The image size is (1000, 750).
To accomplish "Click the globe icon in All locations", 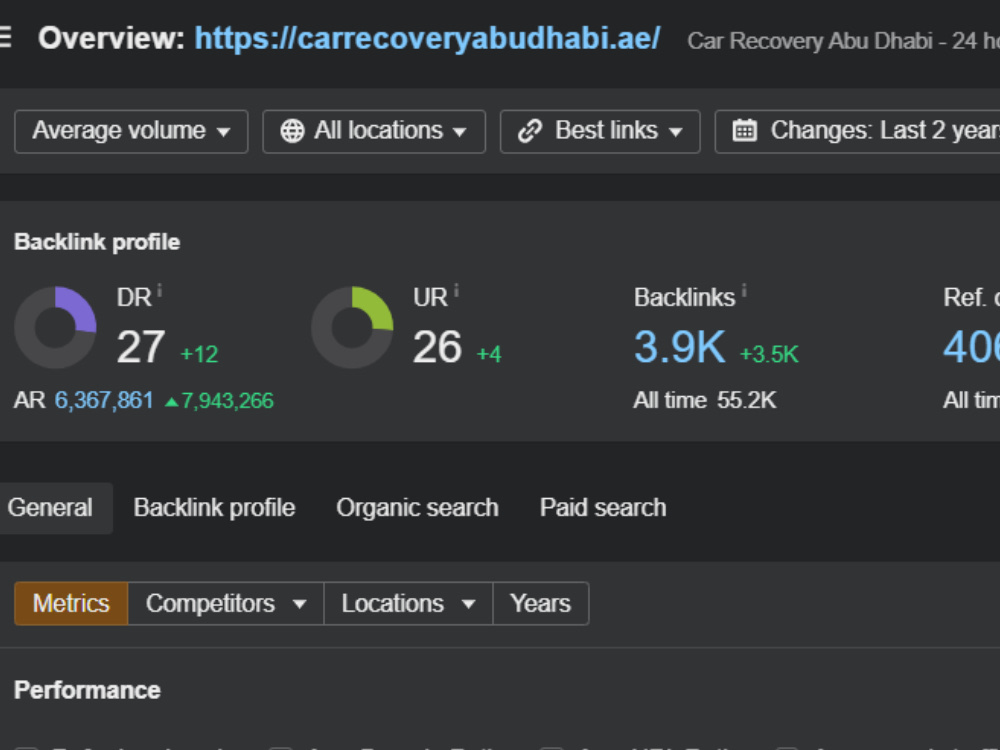I will 292,131.
